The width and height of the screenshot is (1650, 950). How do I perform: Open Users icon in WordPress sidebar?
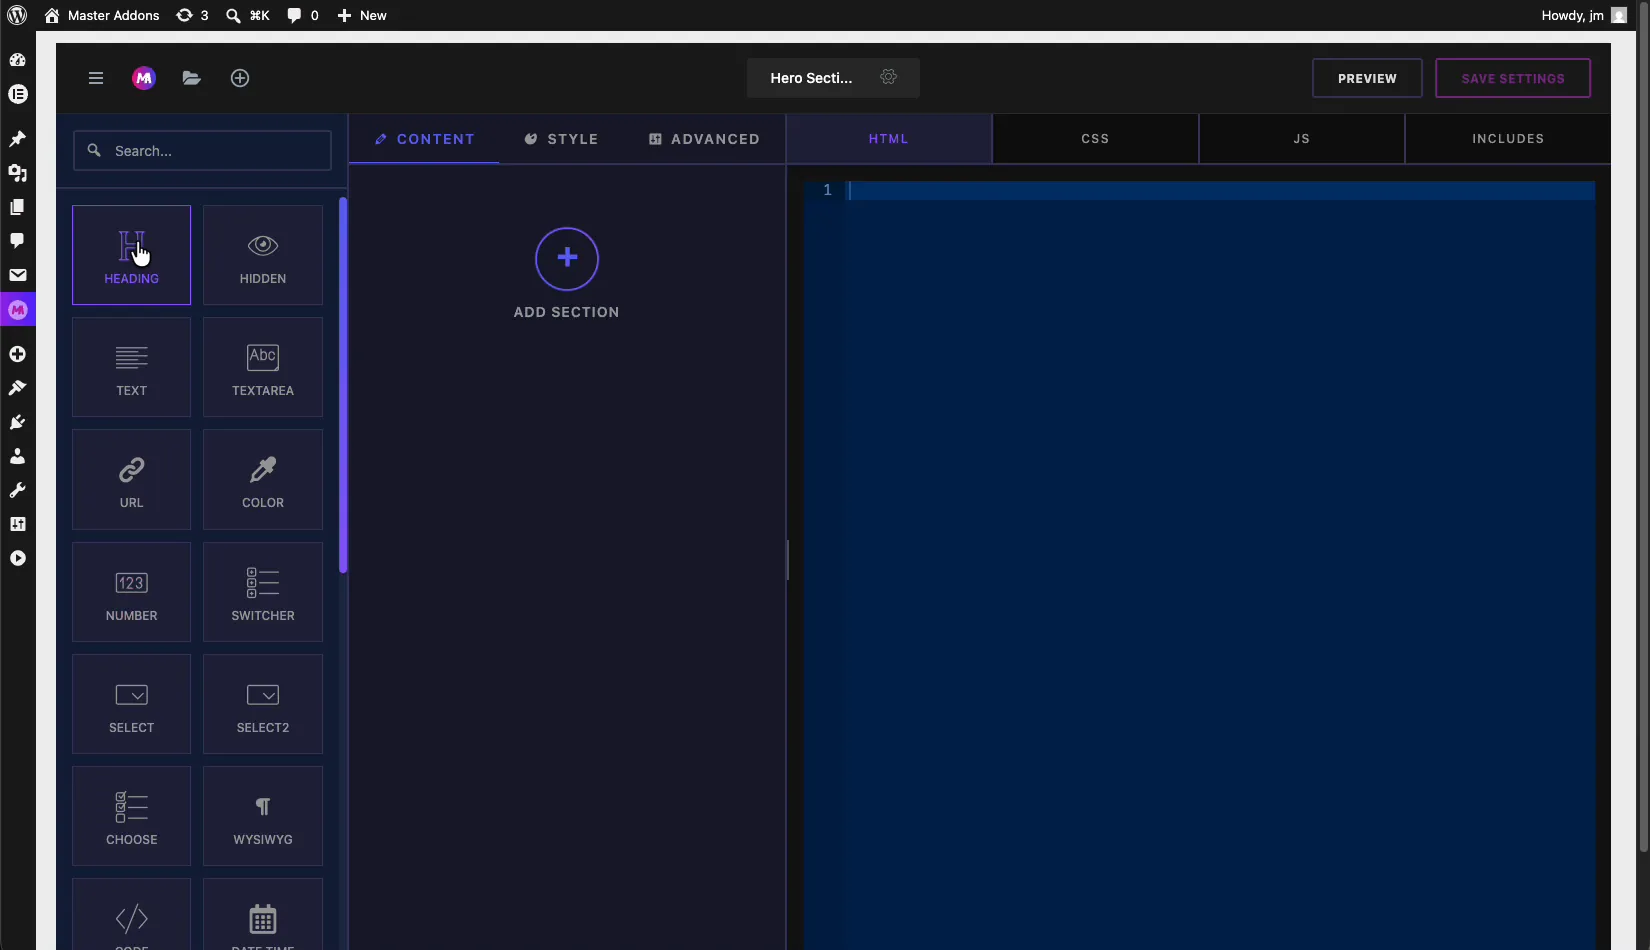pyautogui.click(x=17, y=456)
